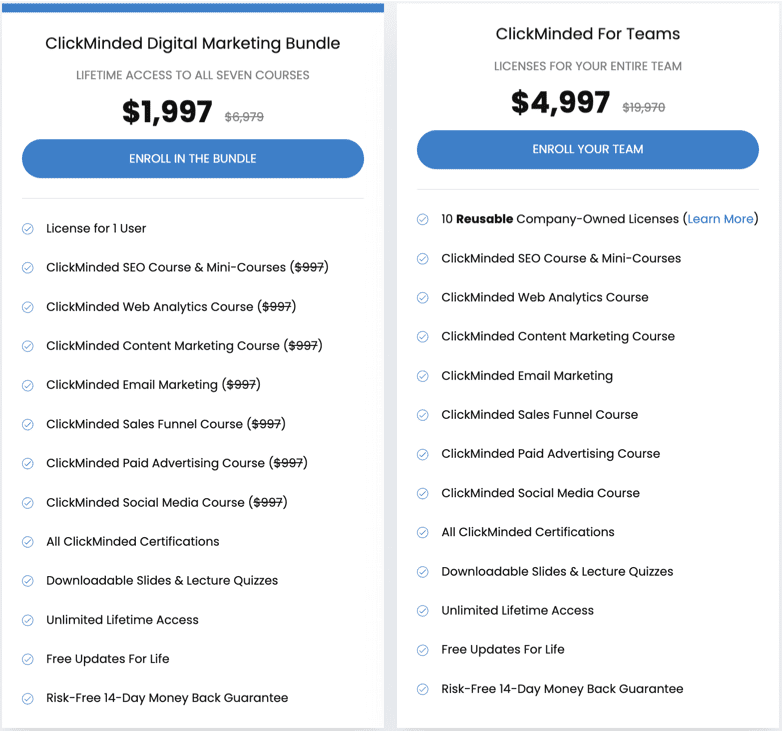Click check icon by teams Free Updates For Life
783x731 pixels.
click(423, 650)
